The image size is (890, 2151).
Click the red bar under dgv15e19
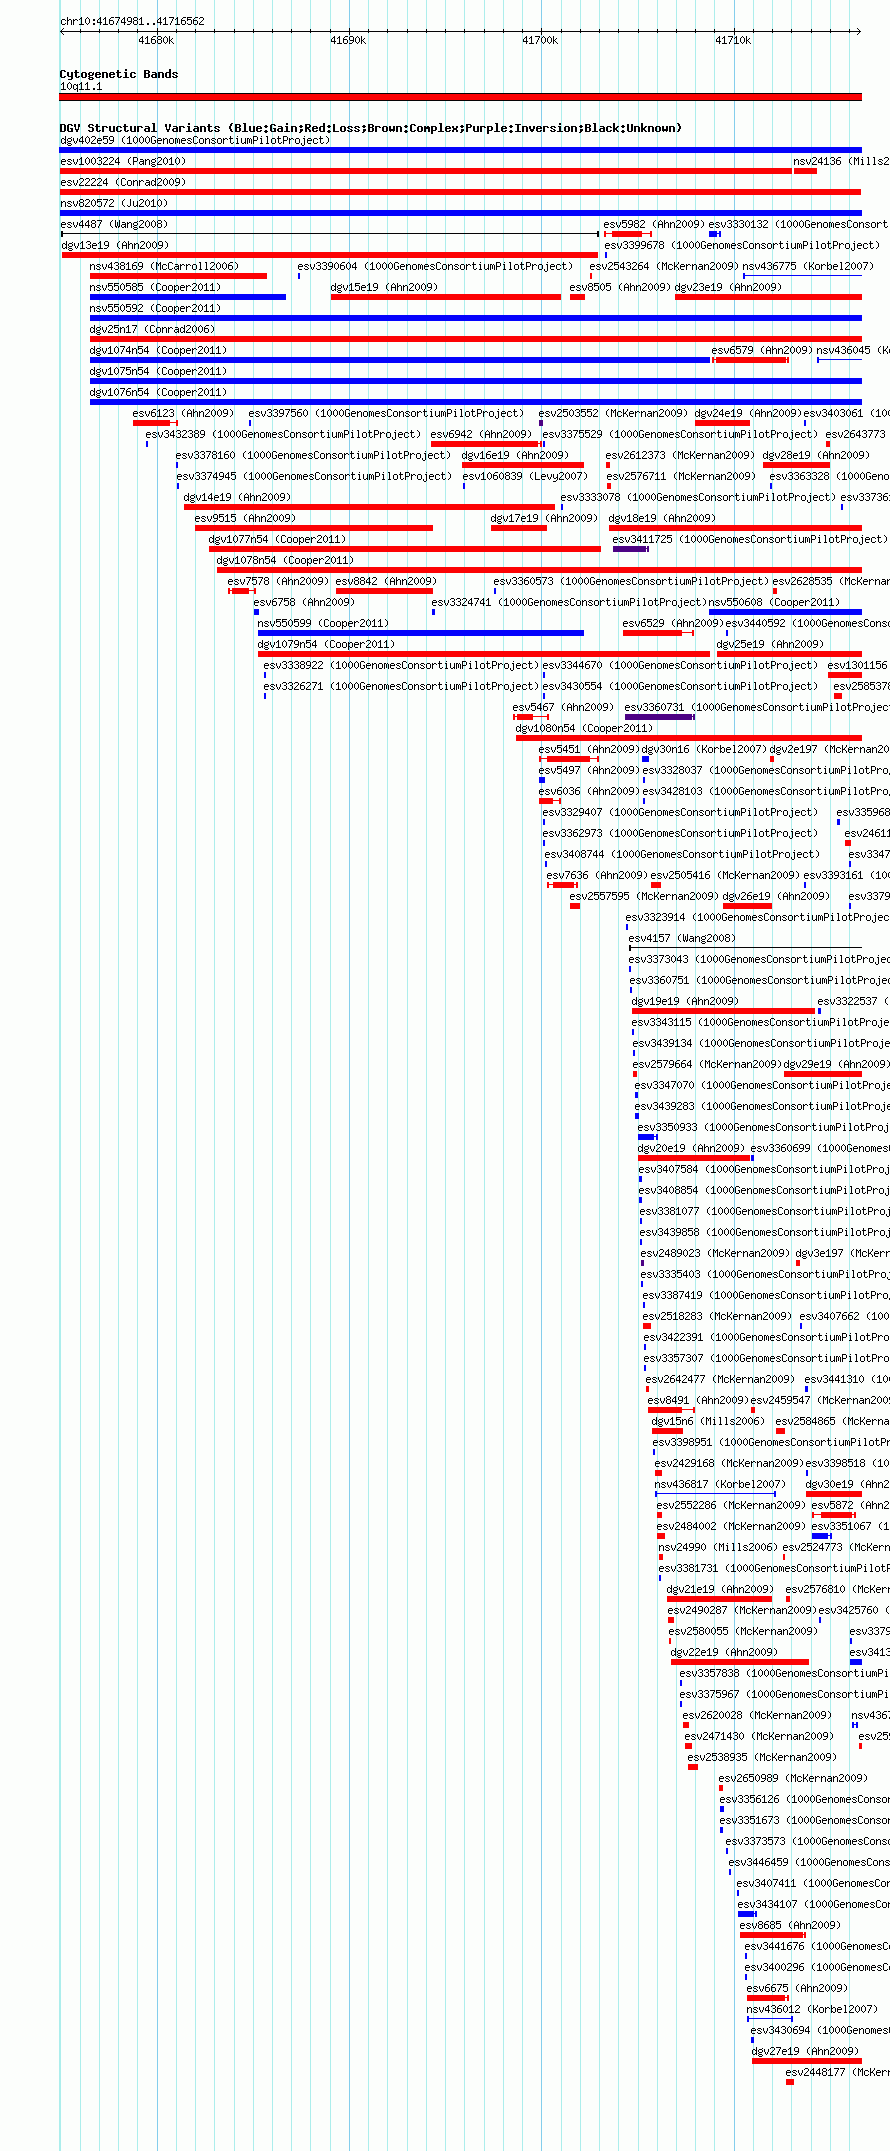[446, 297]
